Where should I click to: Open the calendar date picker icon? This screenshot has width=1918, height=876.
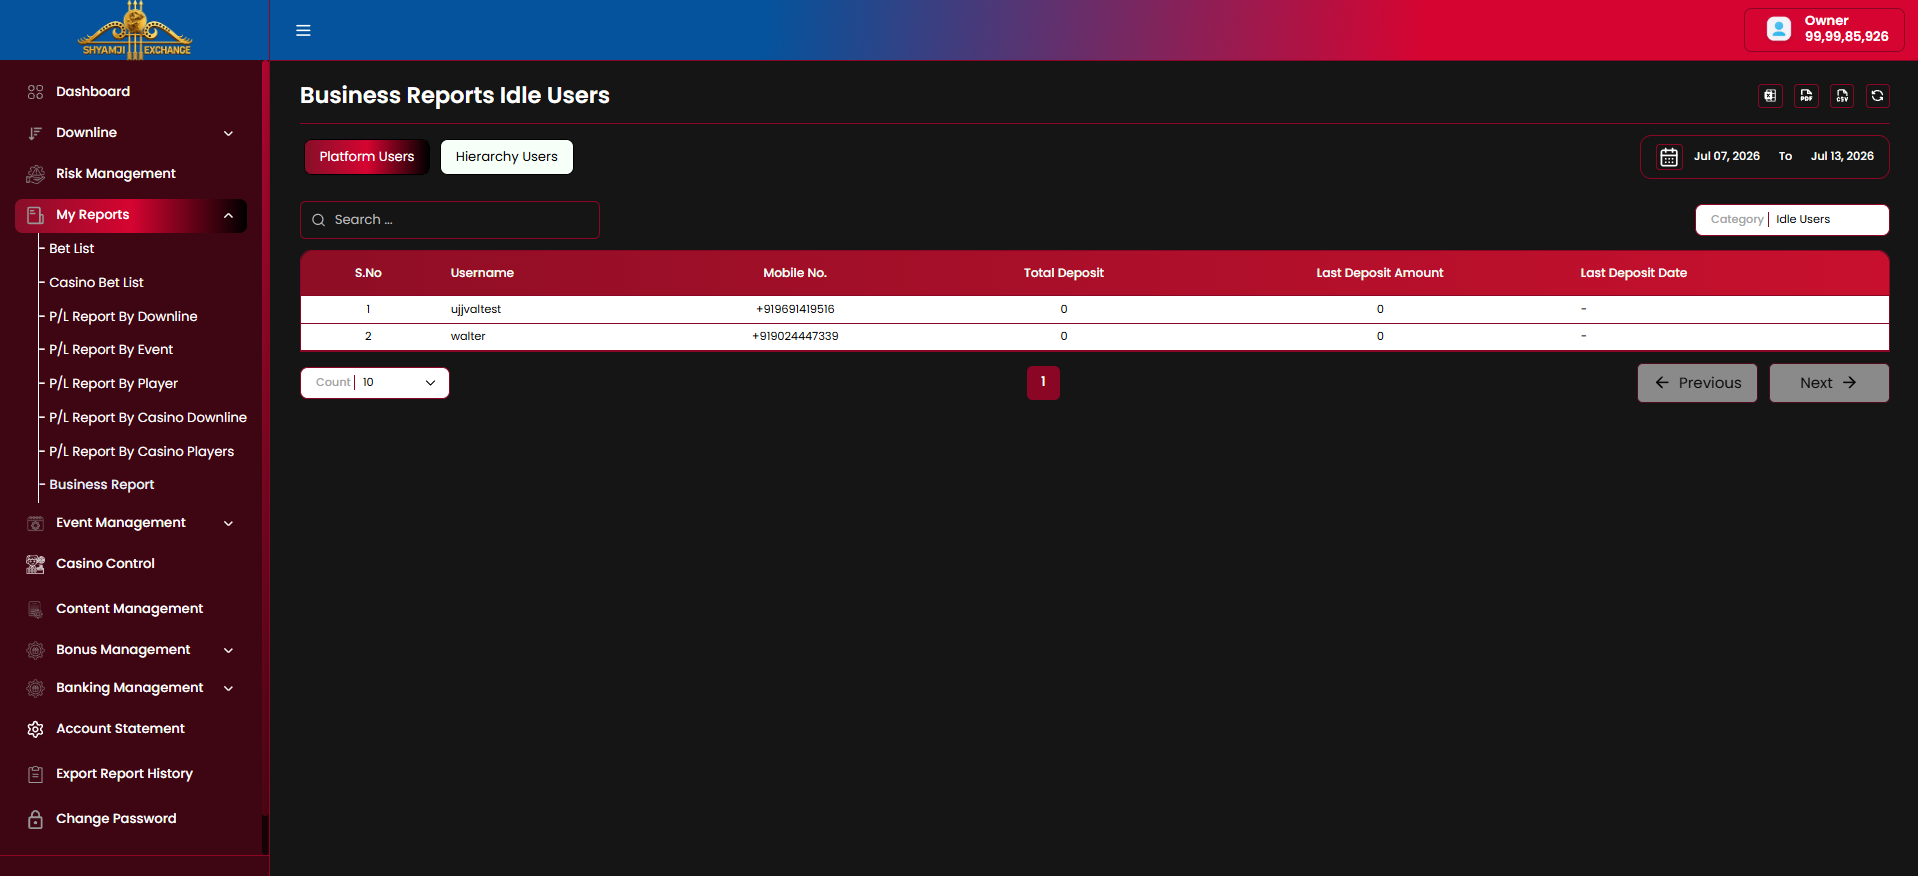tap(1669, 157)
